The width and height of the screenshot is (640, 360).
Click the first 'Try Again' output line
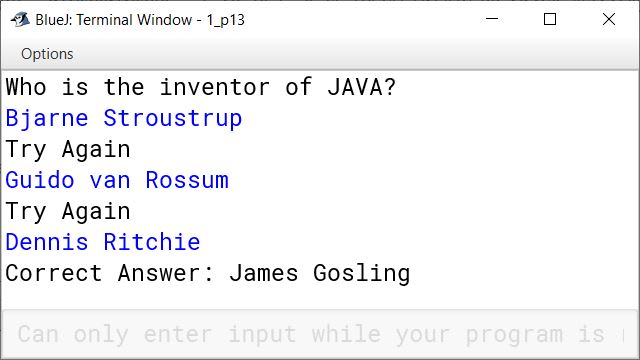point(68,150)
